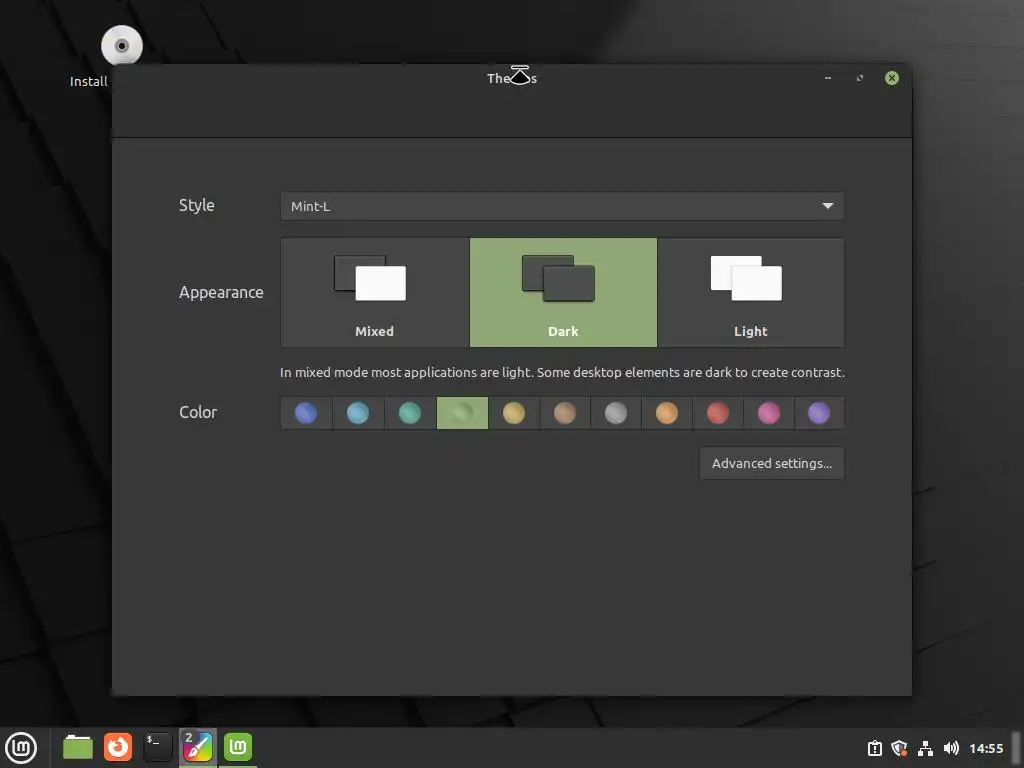
Task: Choose the sky blue color swatch
Action: 358,413
